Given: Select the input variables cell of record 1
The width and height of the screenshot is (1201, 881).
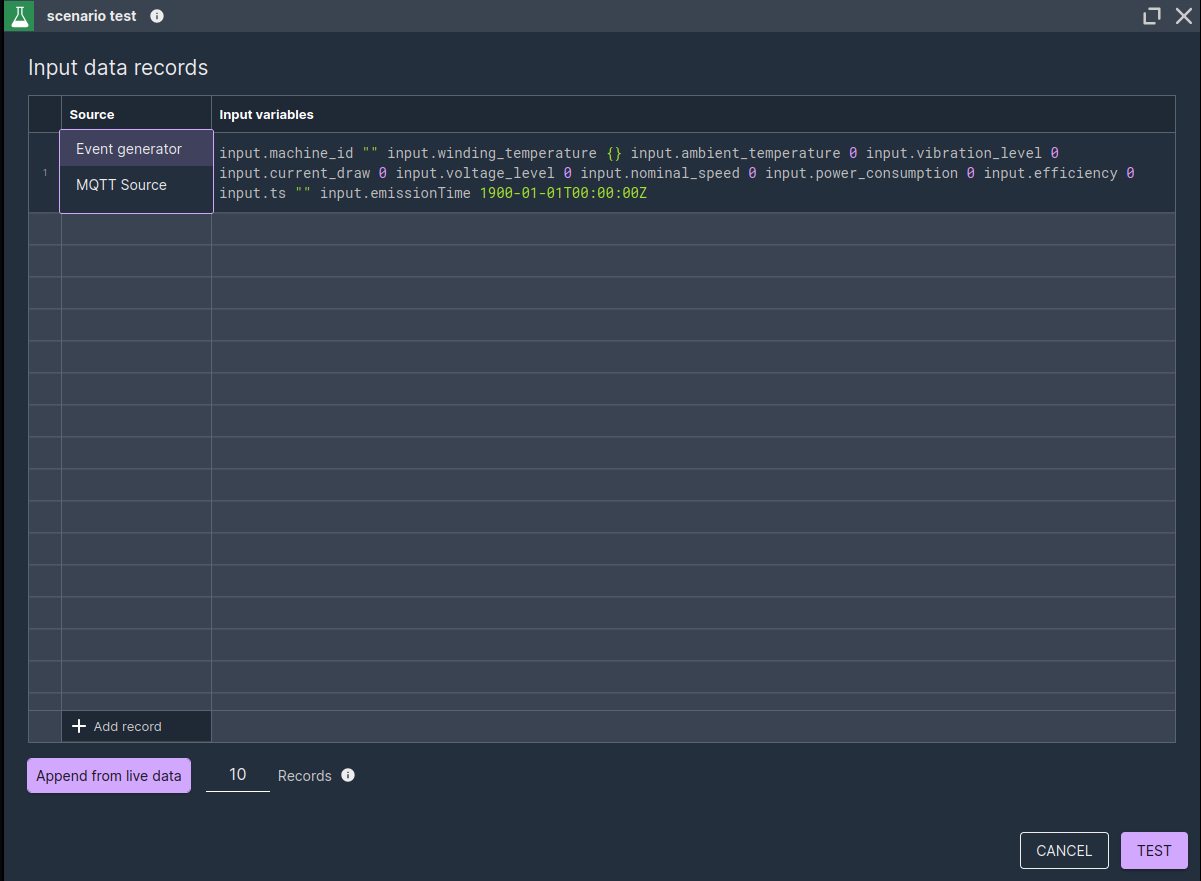Looking at the screenshot, I should (693, 172).
